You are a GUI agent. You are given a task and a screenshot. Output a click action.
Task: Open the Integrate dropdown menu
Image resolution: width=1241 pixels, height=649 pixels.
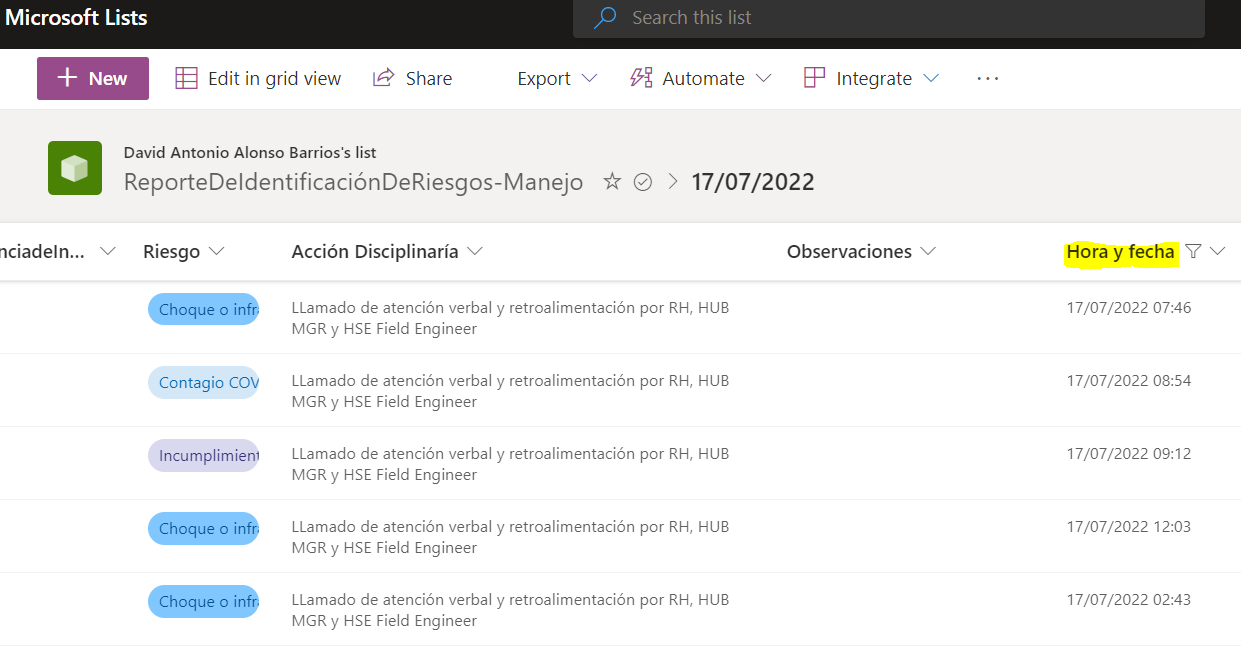tap(872, 78)
